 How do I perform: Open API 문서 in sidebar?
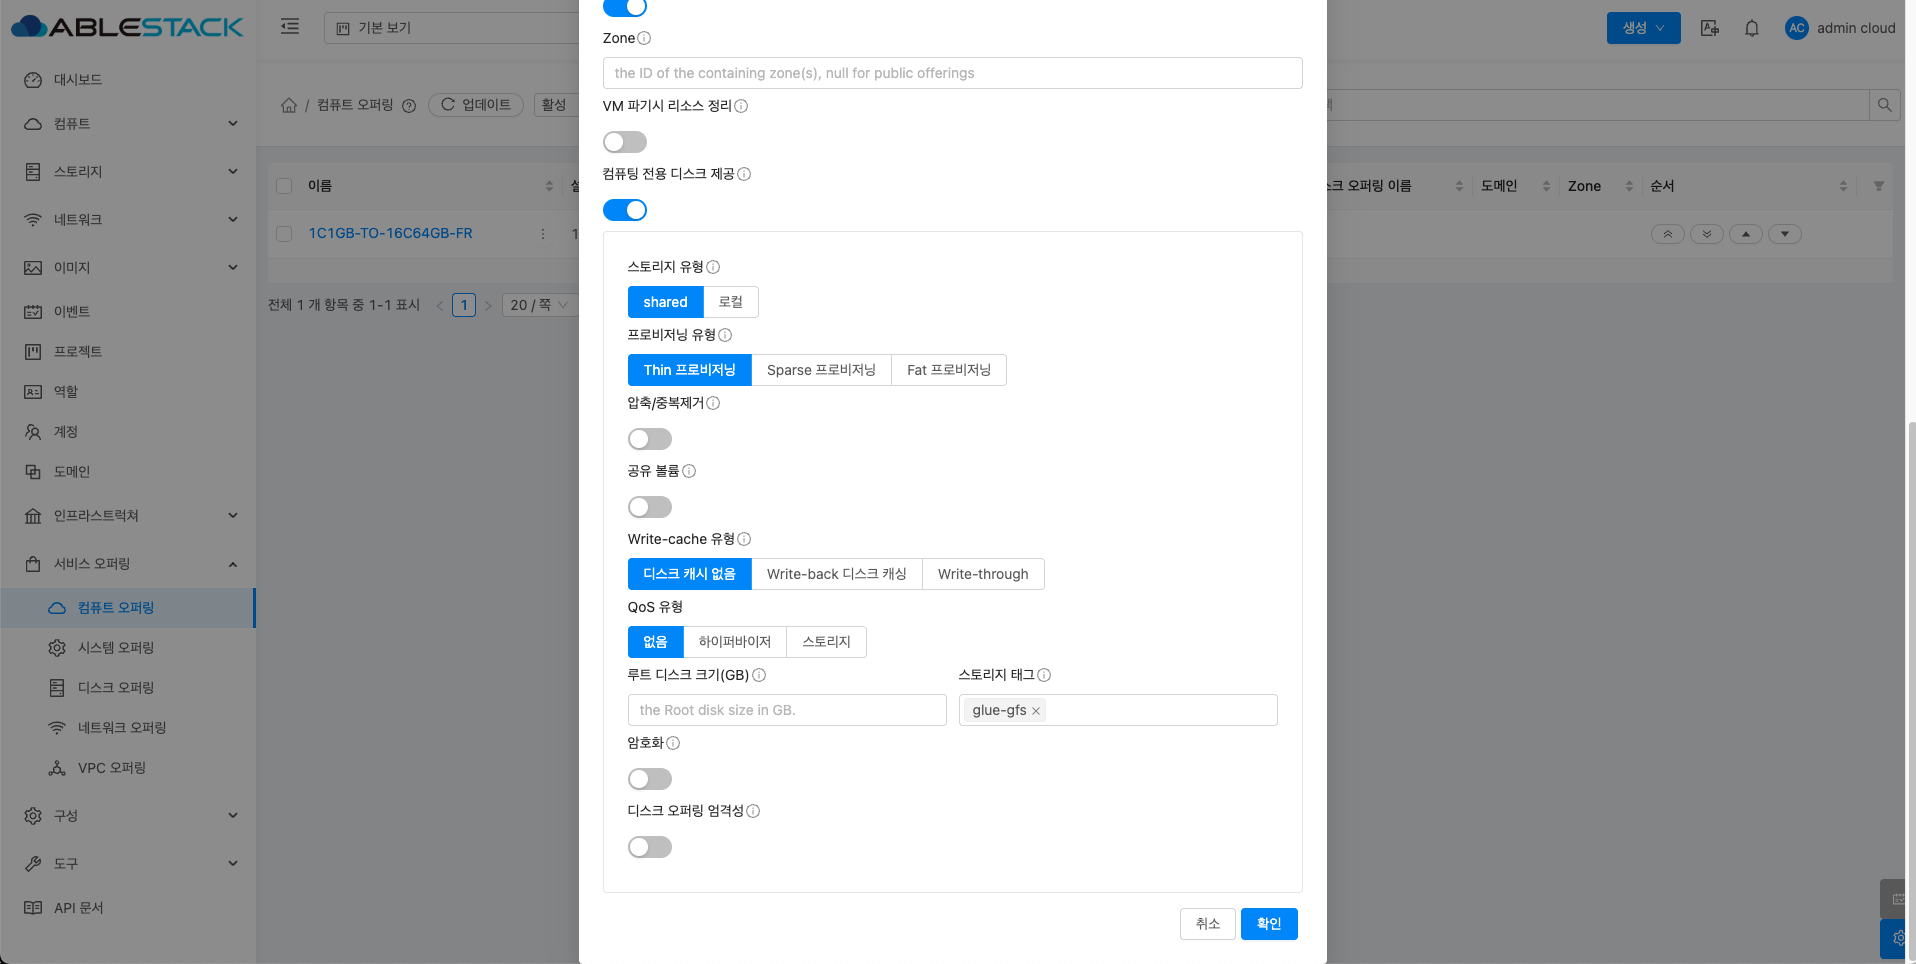(x=128, y=908)
